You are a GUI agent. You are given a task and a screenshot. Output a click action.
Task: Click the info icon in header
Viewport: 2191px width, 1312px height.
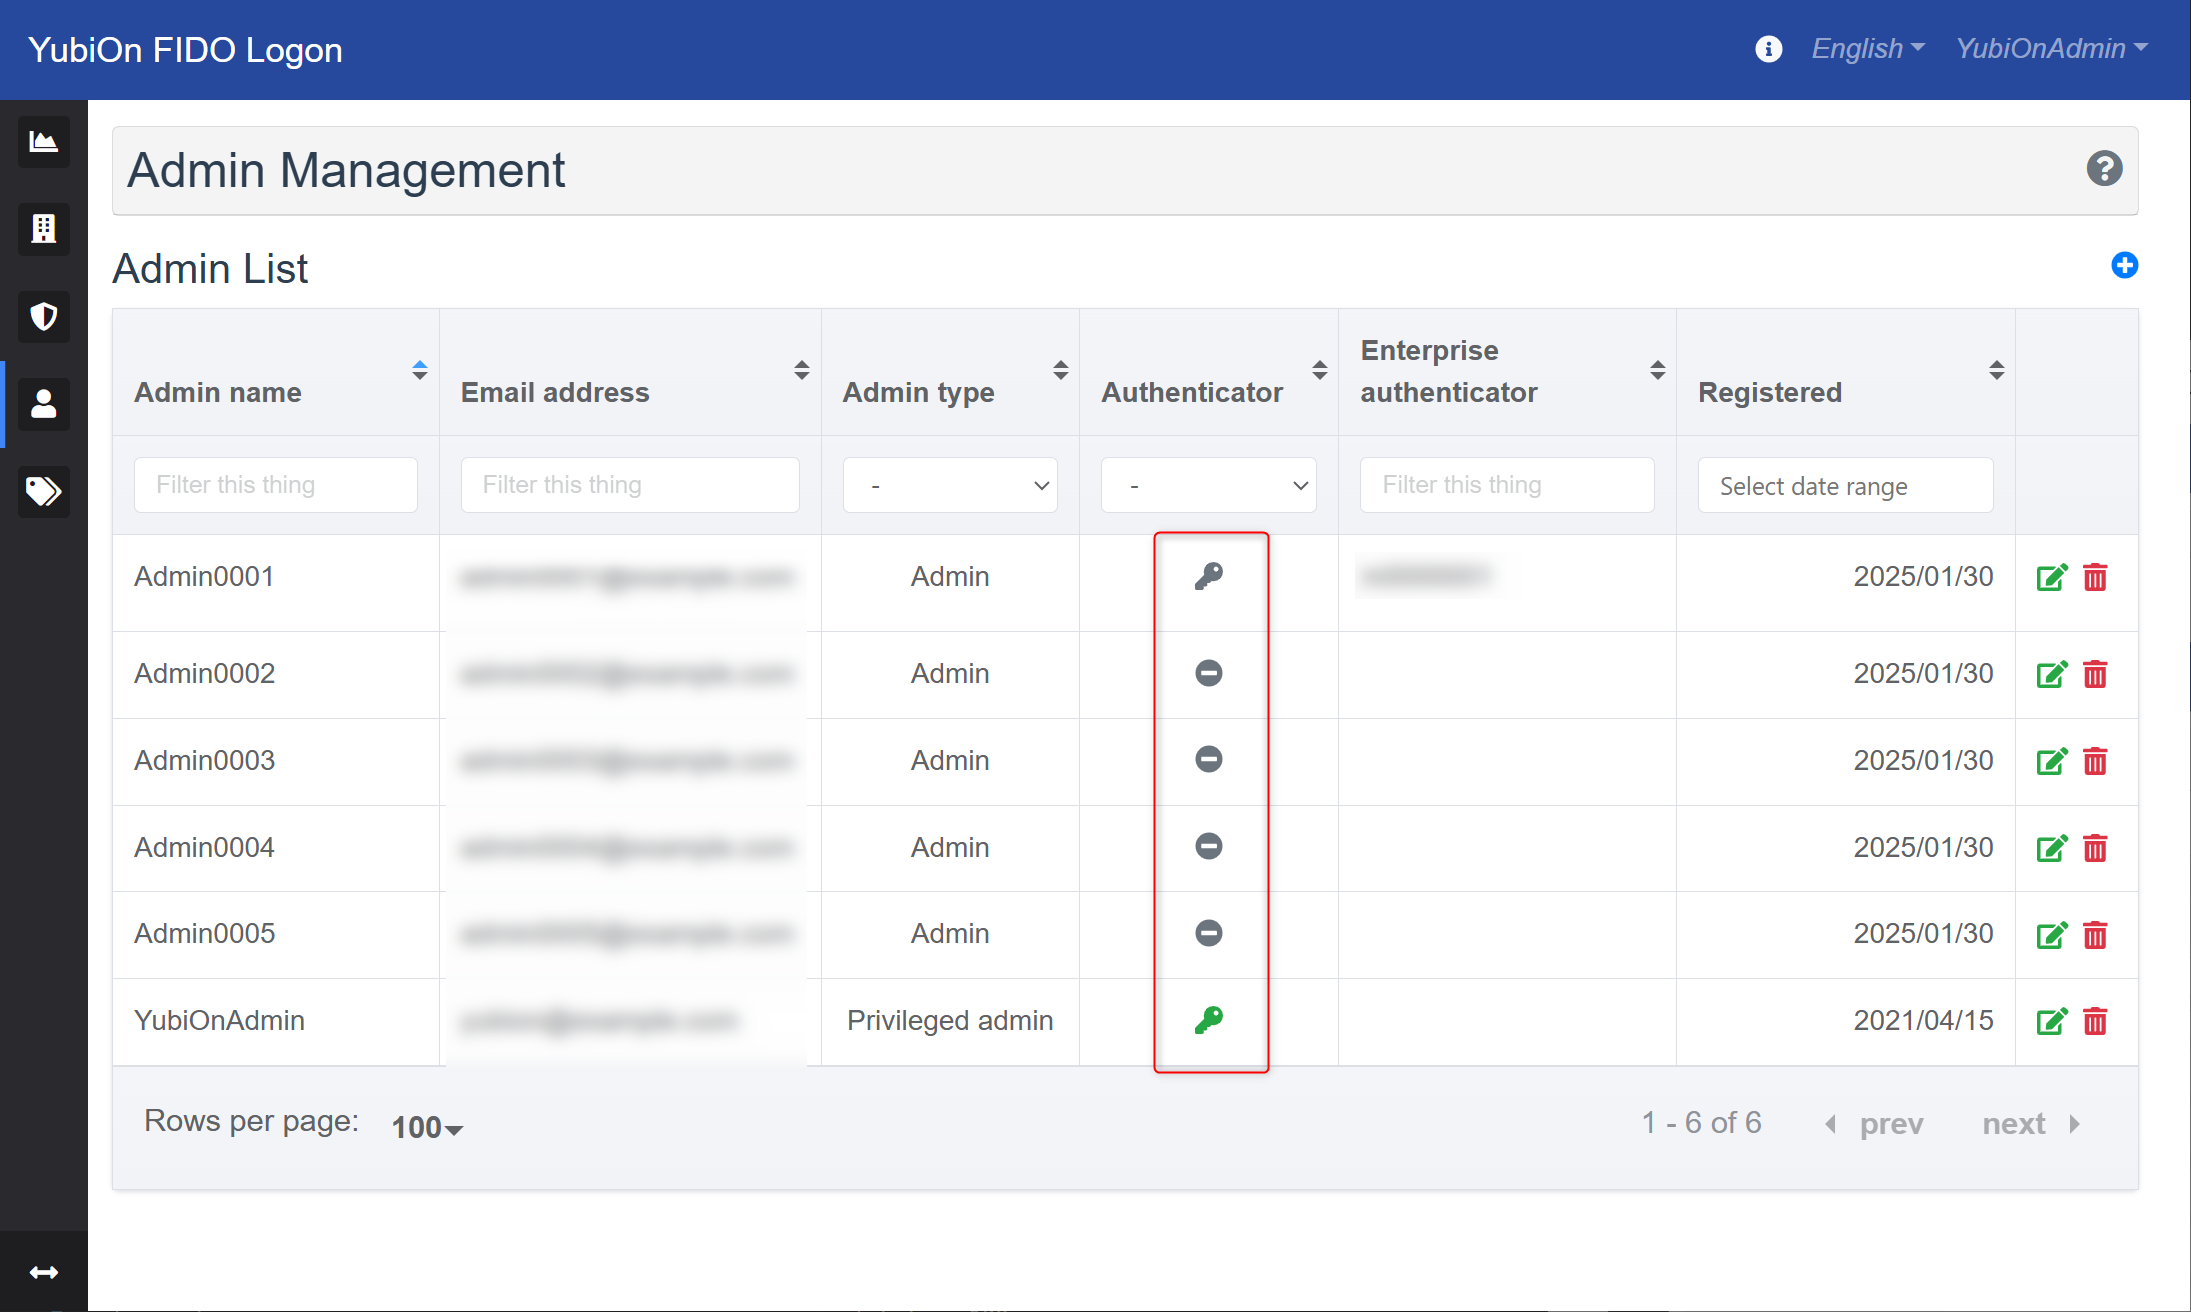1768,49
